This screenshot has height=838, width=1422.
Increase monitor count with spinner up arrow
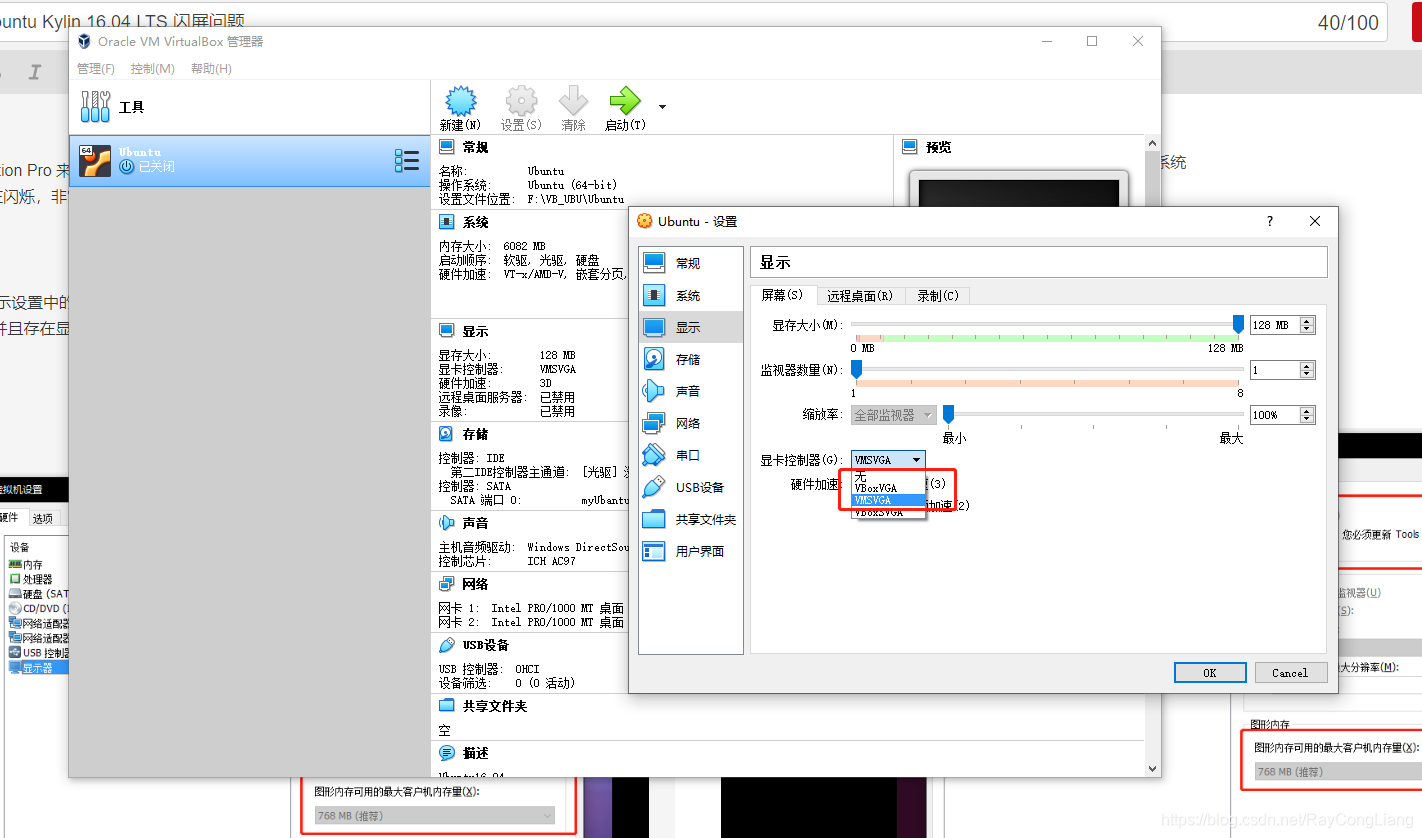1307,366
